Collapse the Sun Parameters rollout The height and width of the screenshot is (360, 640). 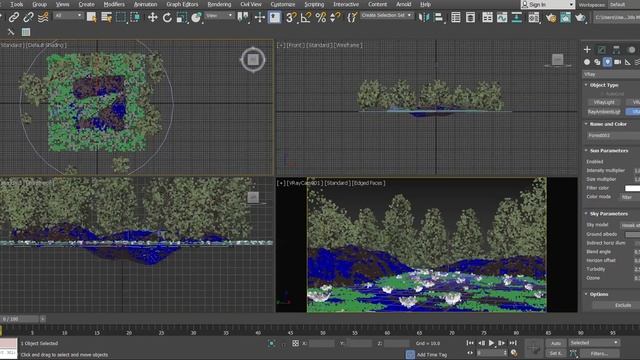tap(608, 151)
